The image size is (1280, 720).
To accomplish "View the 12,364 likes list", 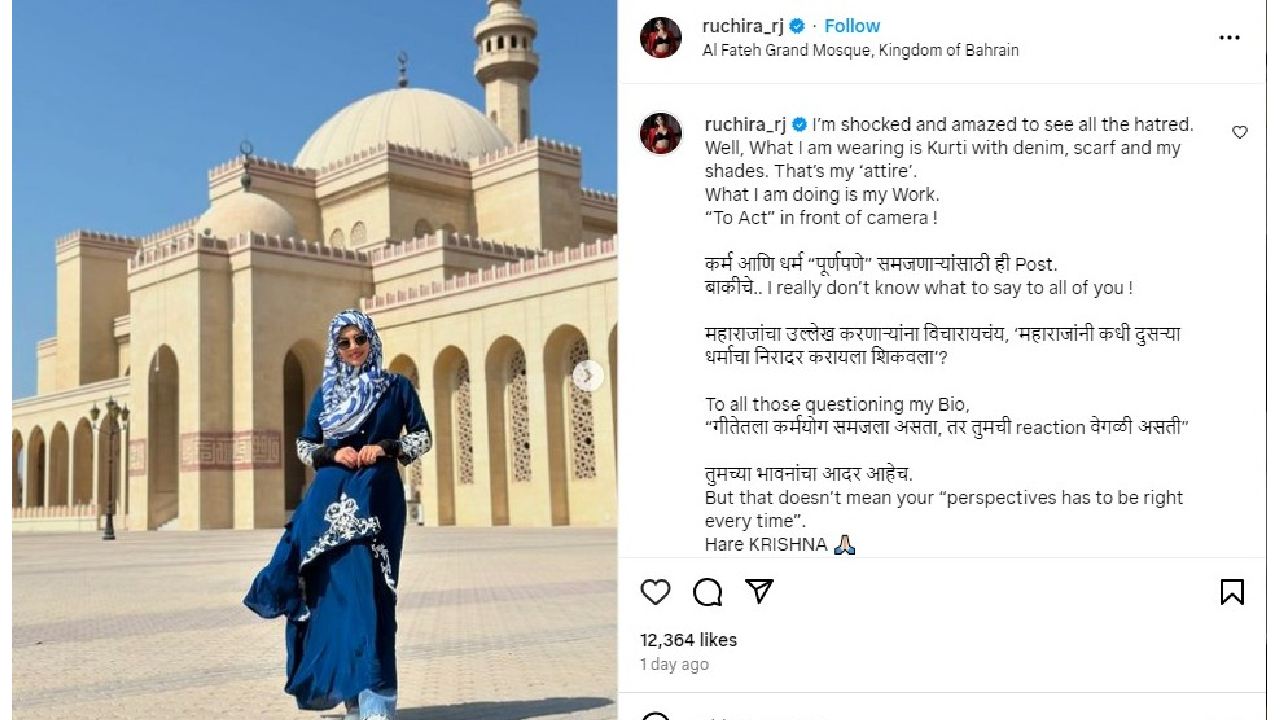I will click(688, 640).
